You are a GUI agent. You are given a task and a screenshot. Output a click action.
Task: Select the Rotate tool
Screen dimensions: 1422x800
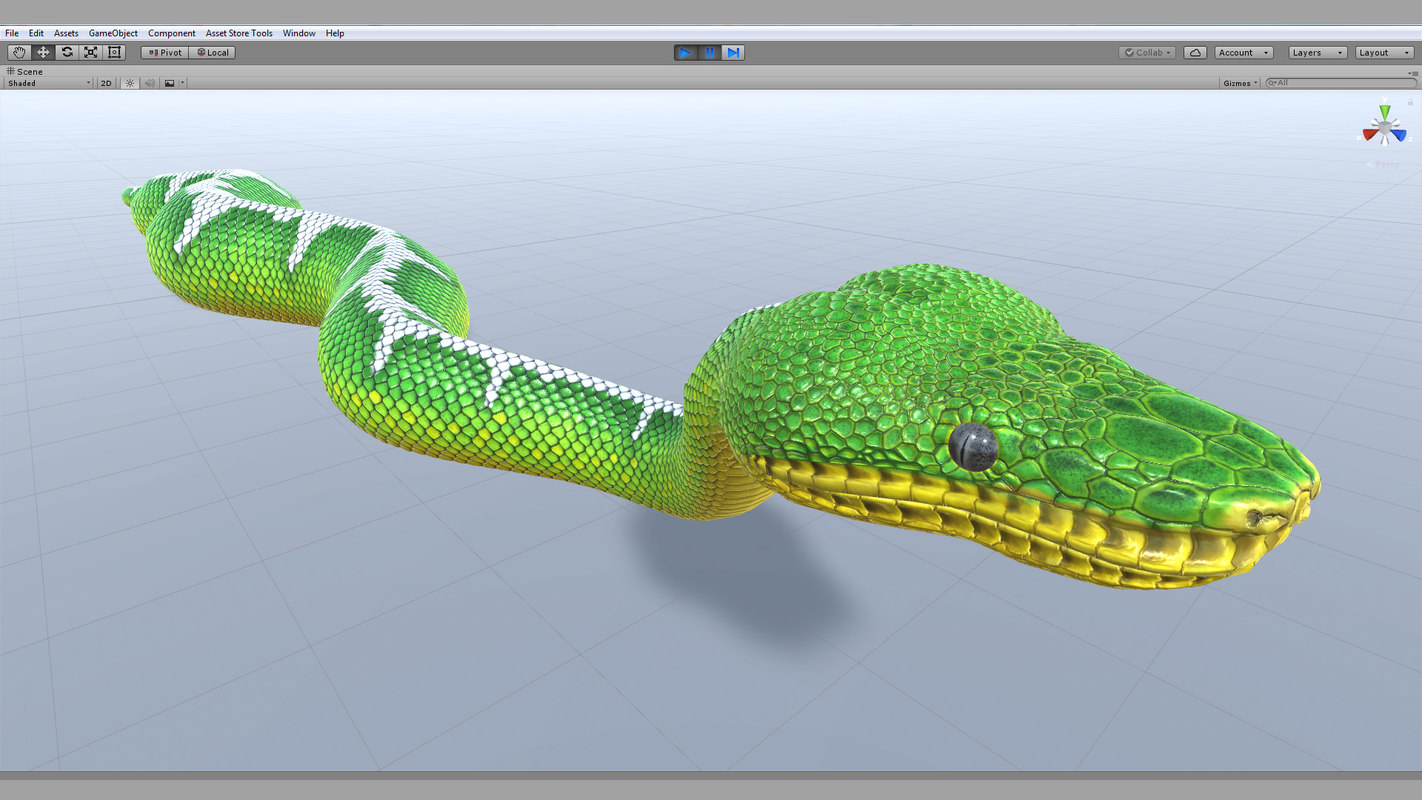[x=66, y=52]
